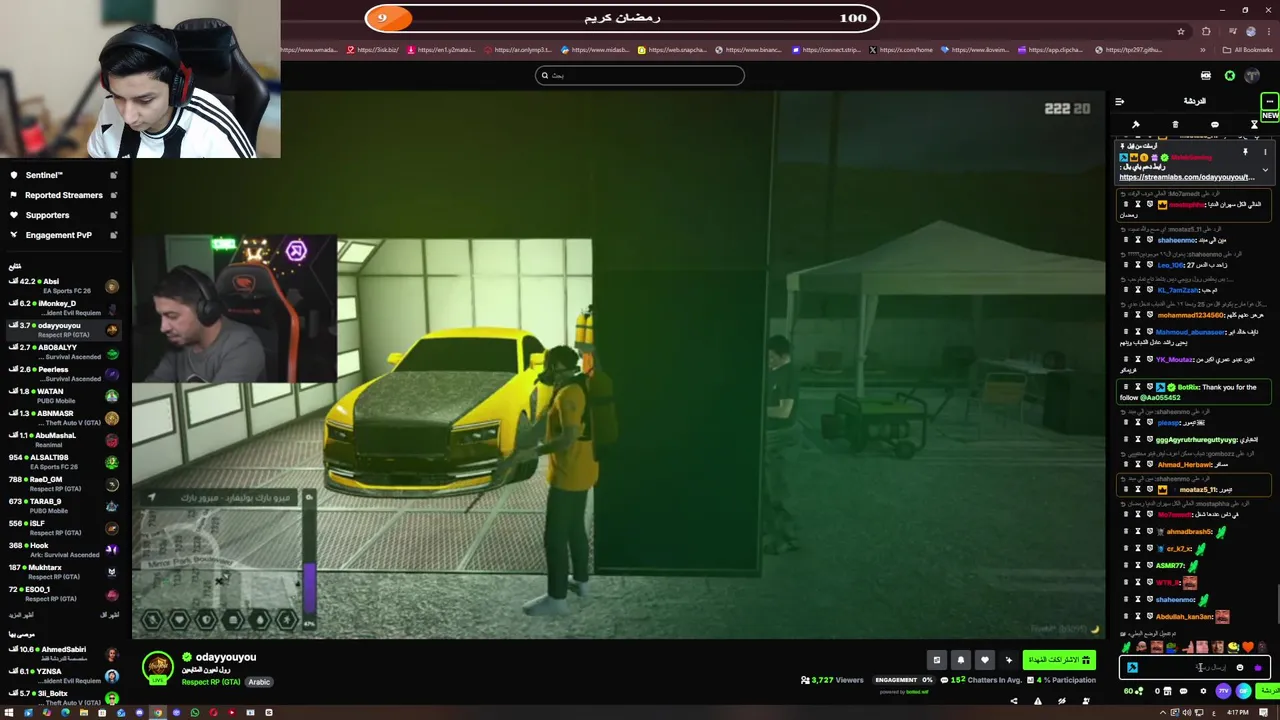Click the hourglass icon in chat header
The width and height of the screenshot is (1280, 720).
click(x=1254, y=125)
